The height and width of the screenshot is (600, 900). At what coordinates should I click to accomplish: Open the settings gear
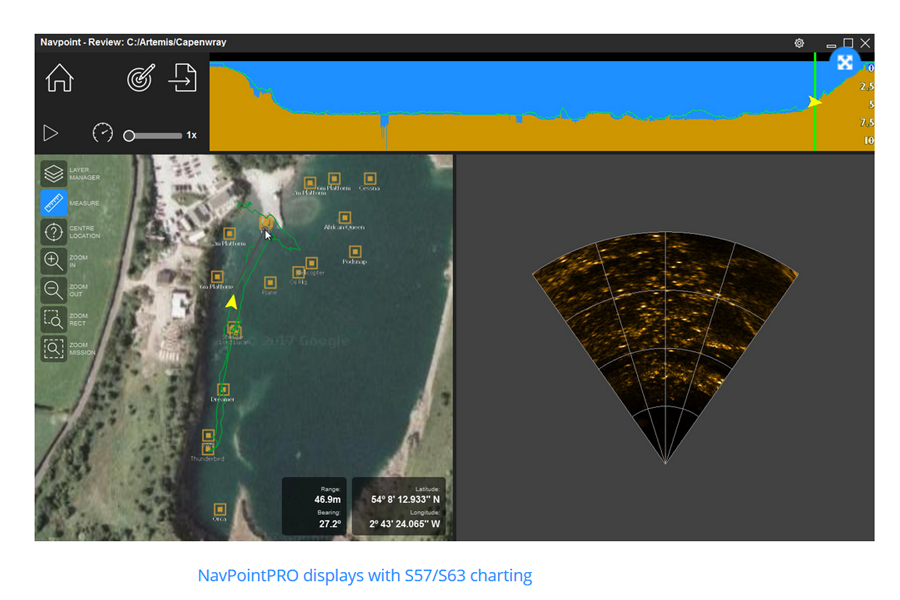pos(799,43)
